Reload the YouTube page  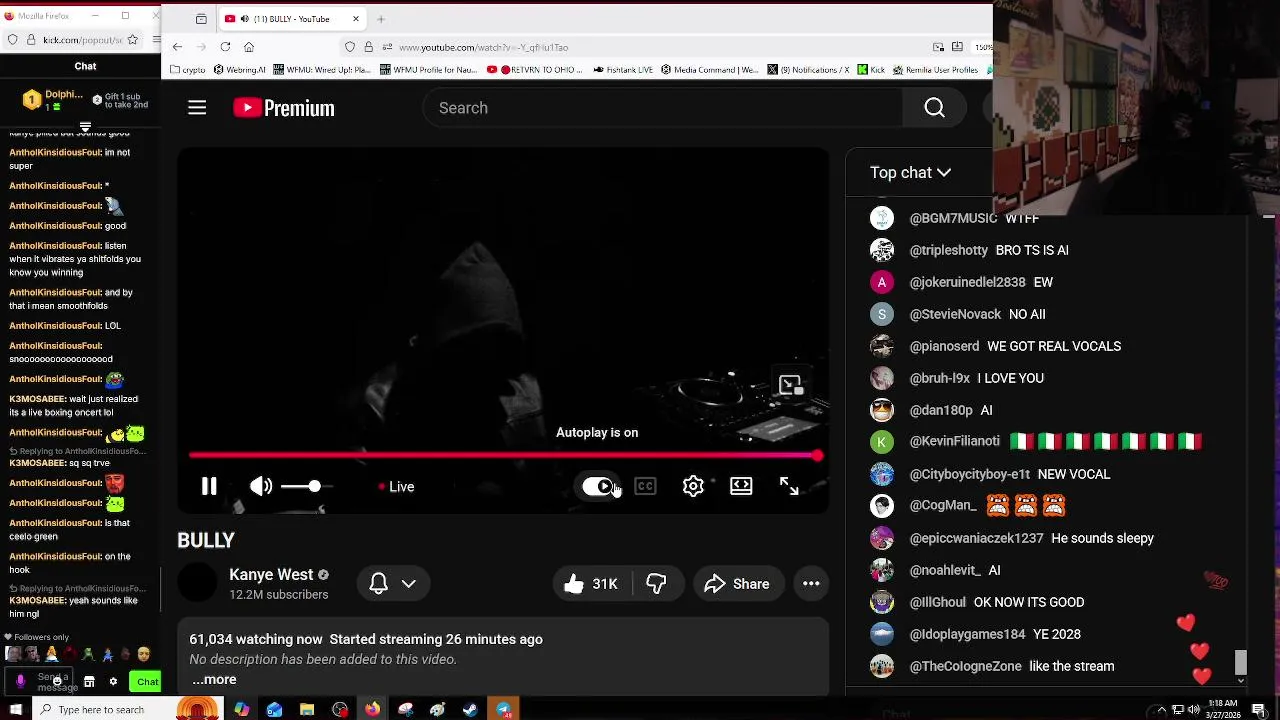[225, 47]
